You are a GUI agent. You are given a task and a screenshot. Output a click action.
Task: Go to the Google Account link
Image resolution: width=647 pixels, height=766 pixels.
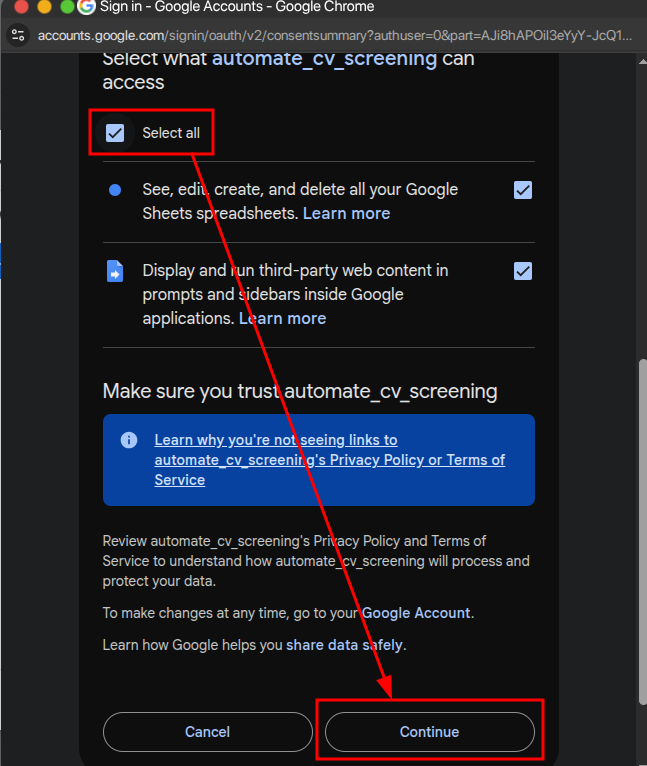(x=416, y=612)
